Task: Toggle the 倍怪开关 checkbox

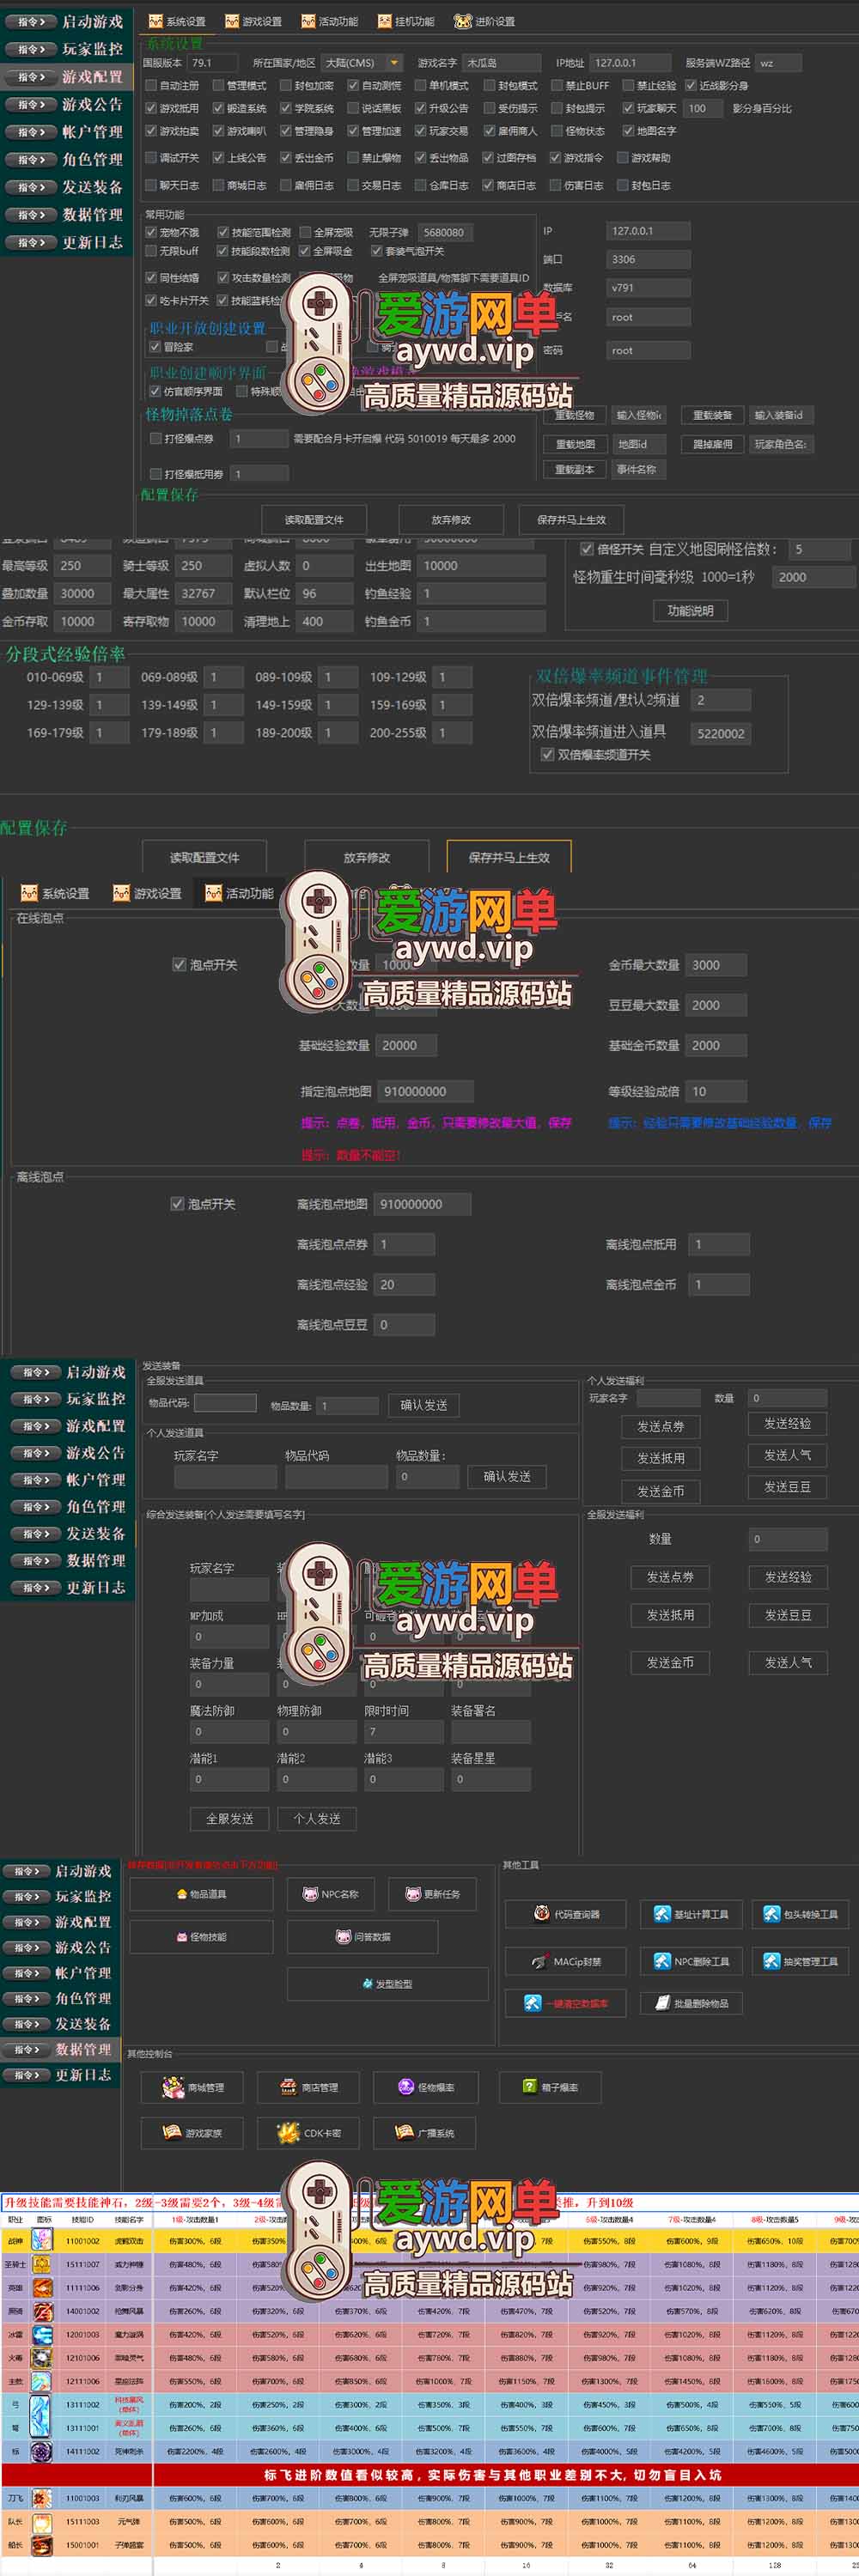Action: (x=586, y=549)
